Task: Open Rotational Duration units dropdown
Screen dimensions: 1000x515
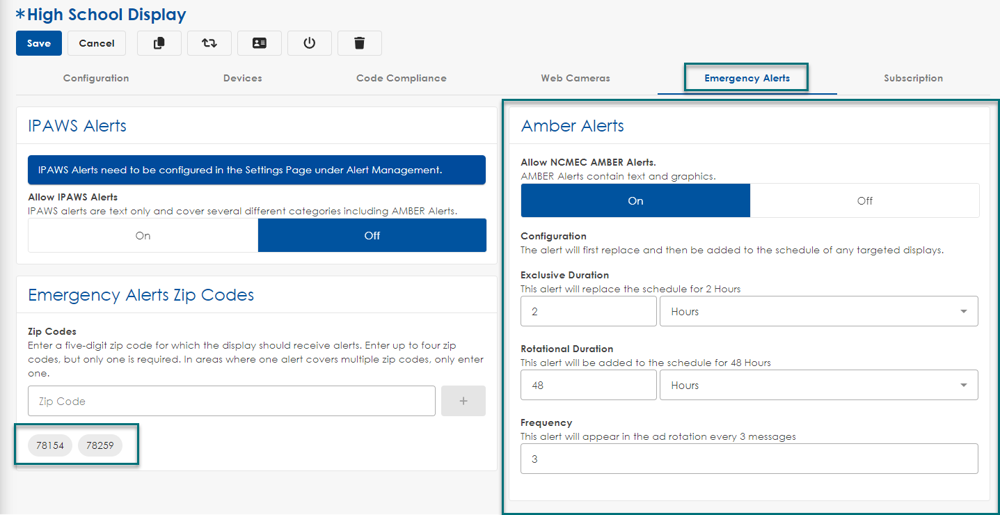Action: pyautogui.click(x=818, y=386)
